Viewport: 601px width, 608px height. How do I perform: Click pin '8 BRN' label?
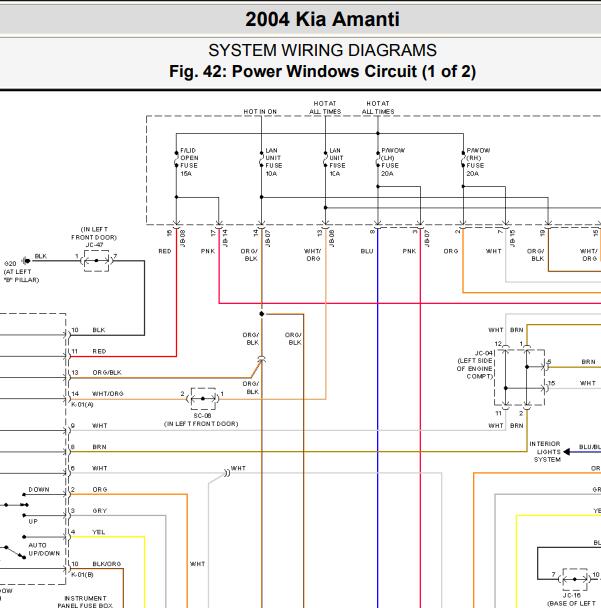pos(89,447)
